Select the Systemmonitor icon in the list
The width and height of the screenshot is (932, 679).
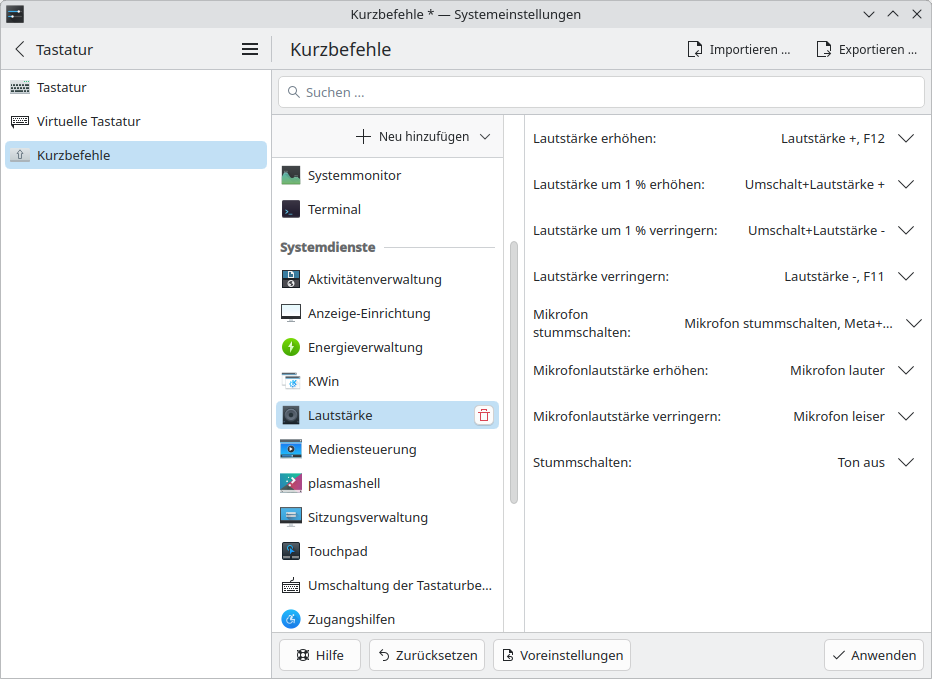291,176
